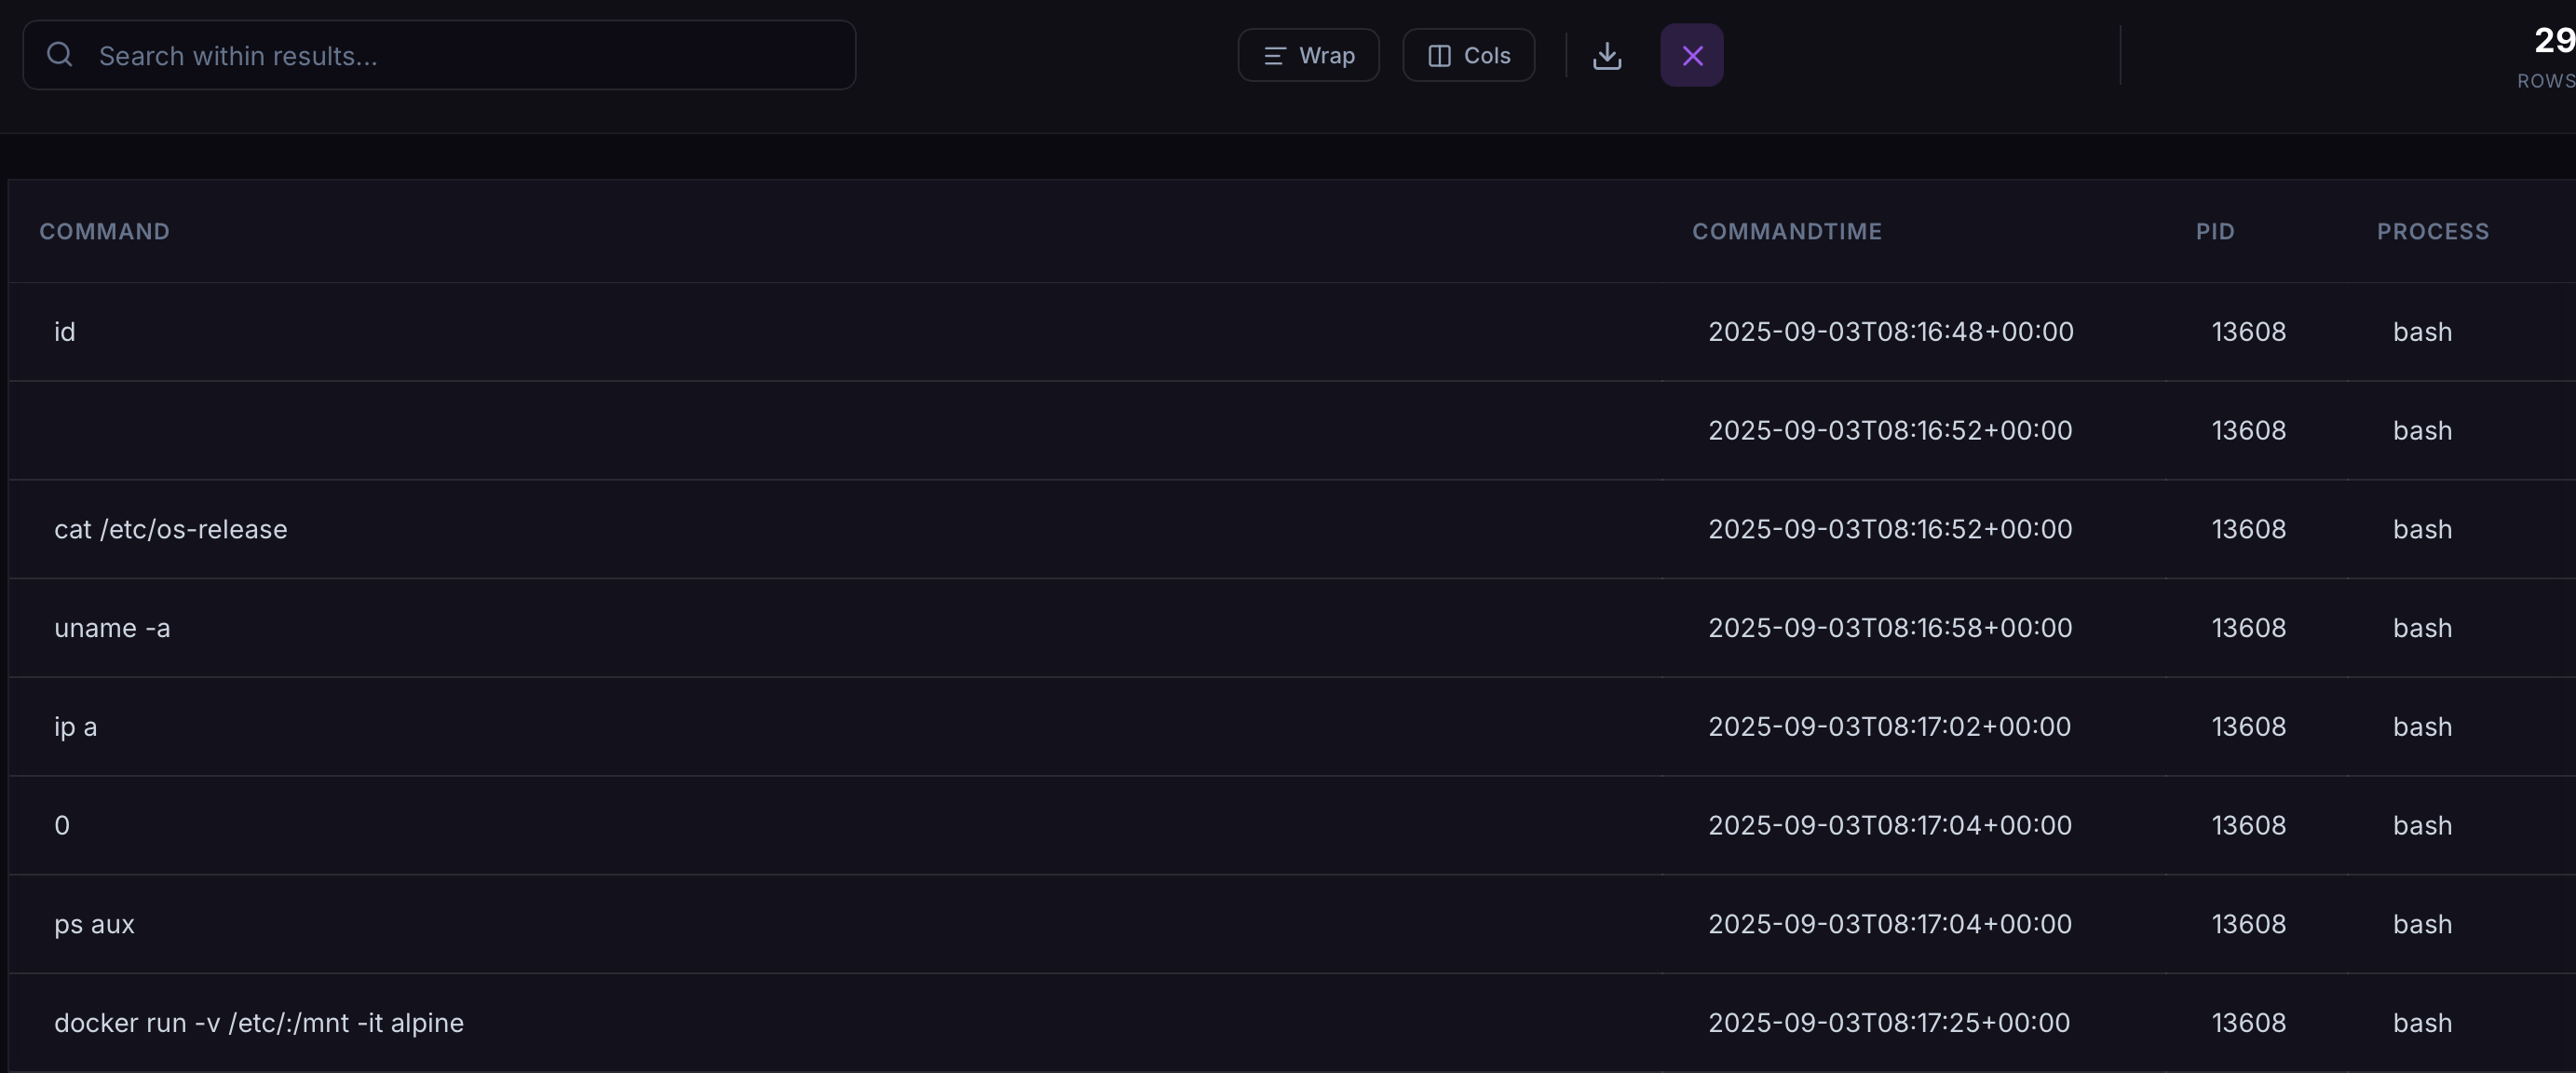
Task: Select the 'cat /etc/os-release' command cell
Action: 171,529
